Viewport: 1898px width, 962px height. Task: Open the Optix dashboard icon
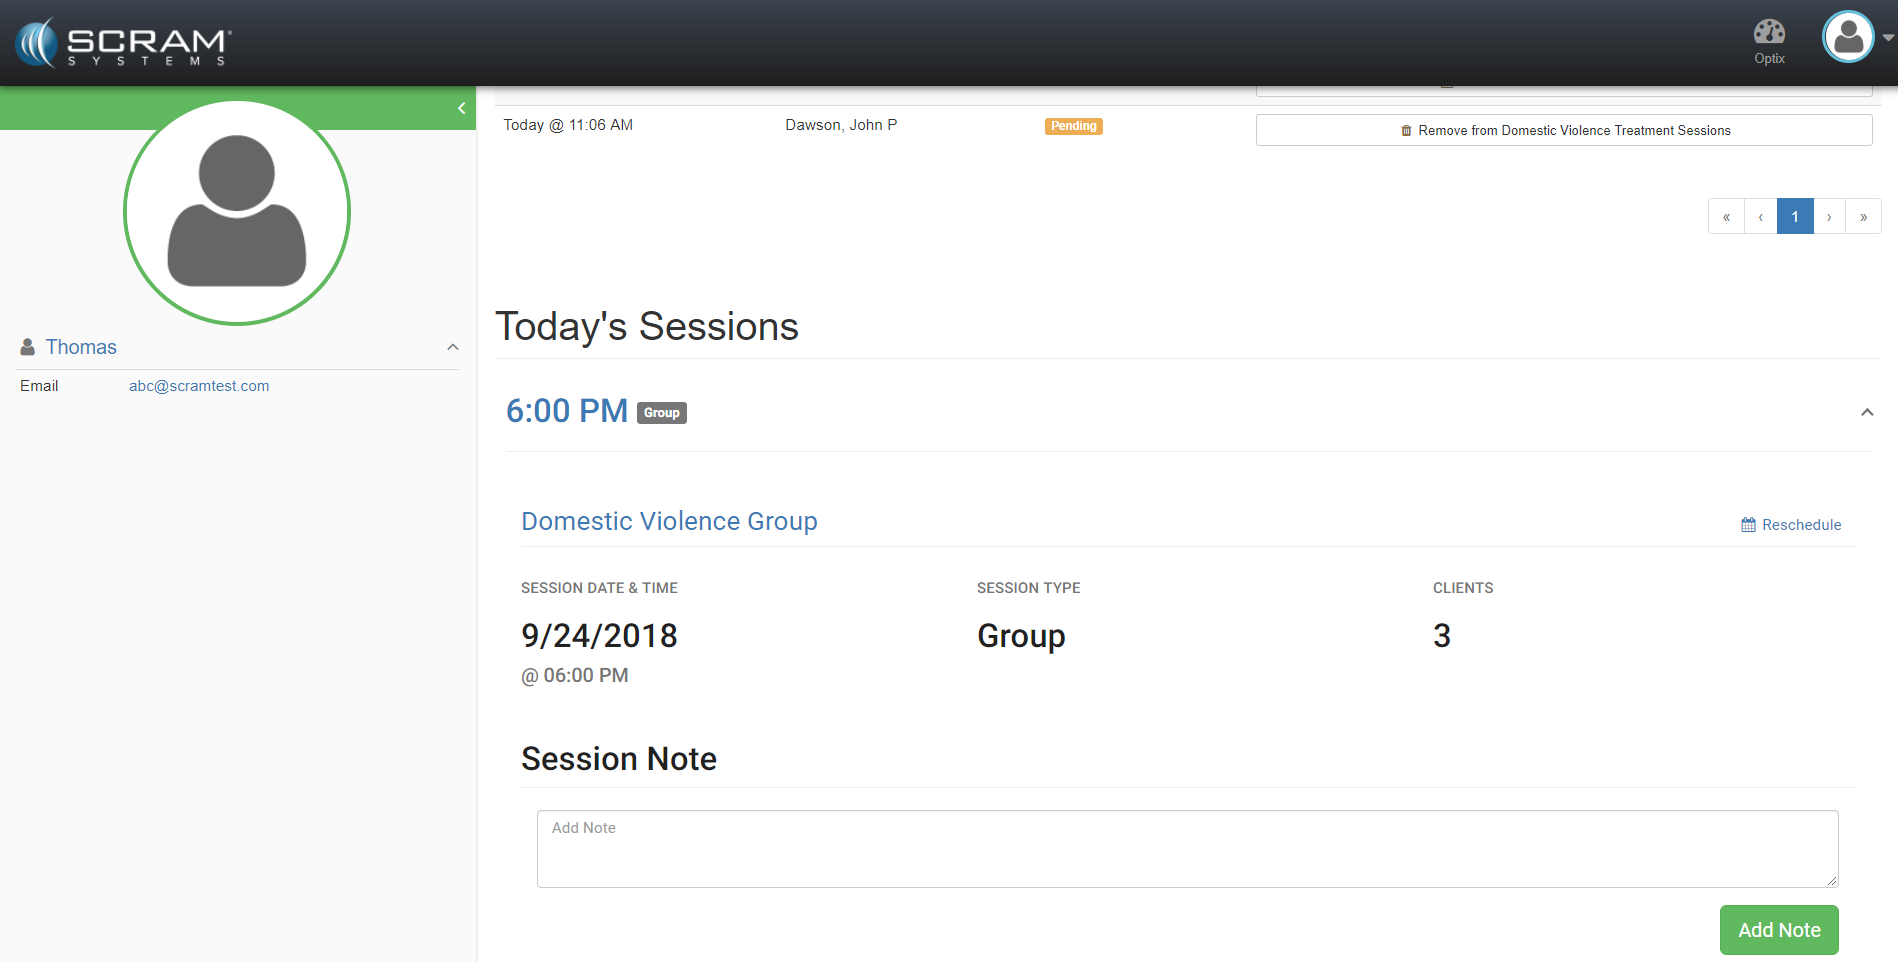tap(1769, 33)
